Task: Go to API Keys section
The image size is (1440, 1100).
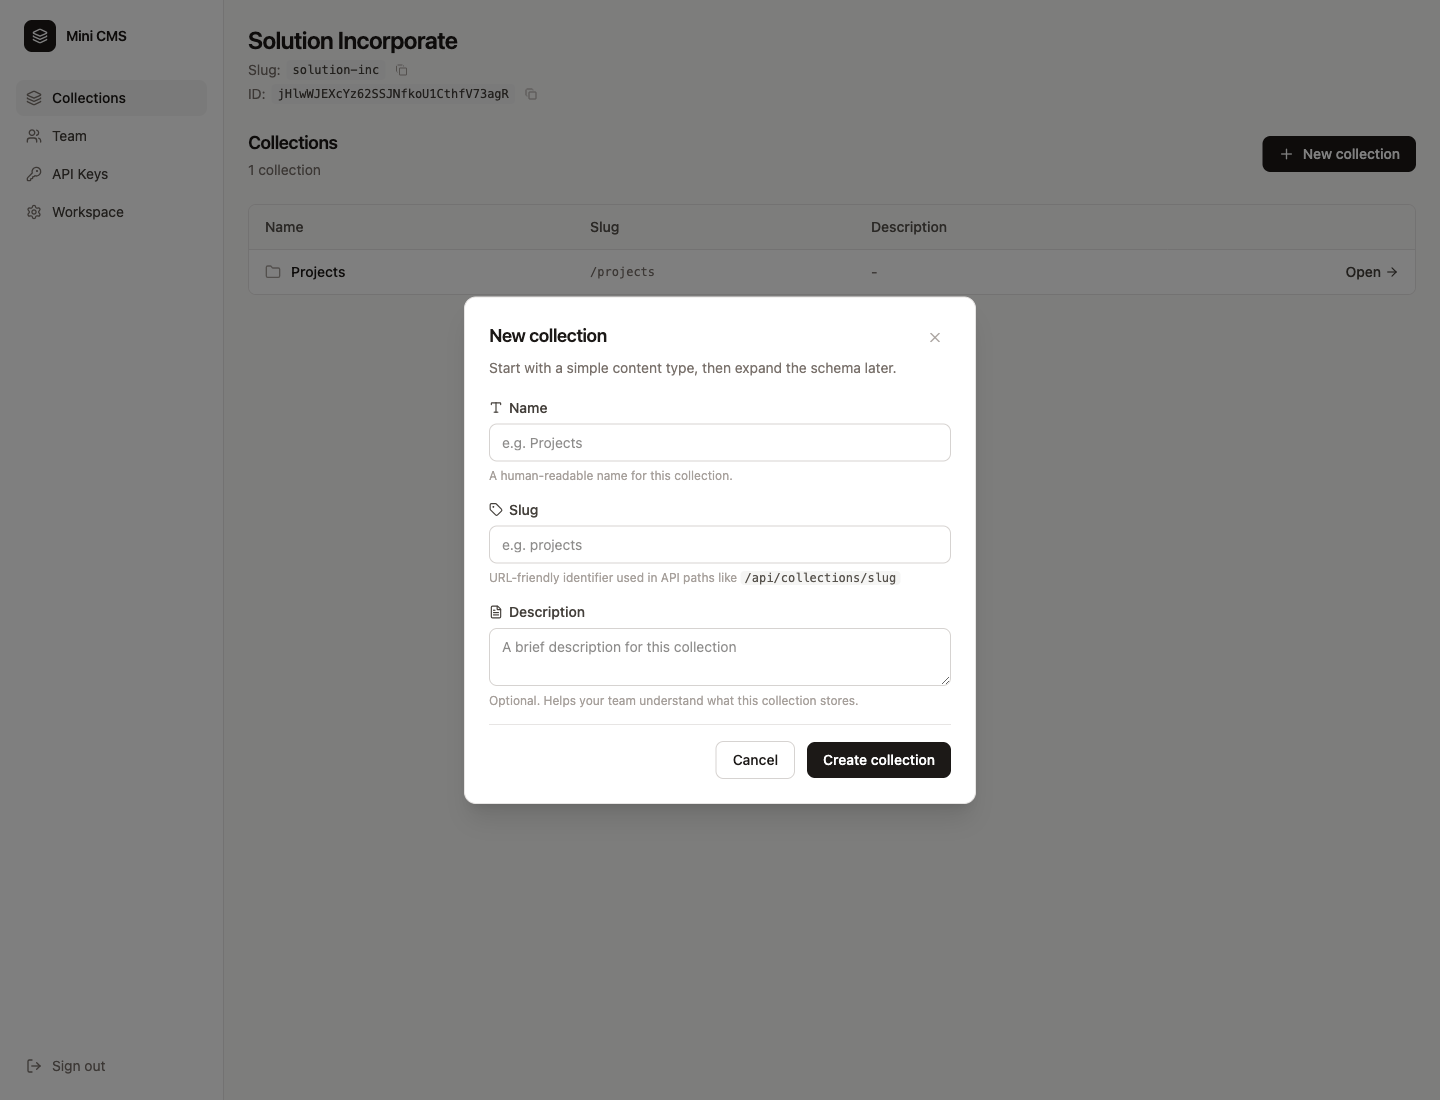Action: tap(80, 174)
